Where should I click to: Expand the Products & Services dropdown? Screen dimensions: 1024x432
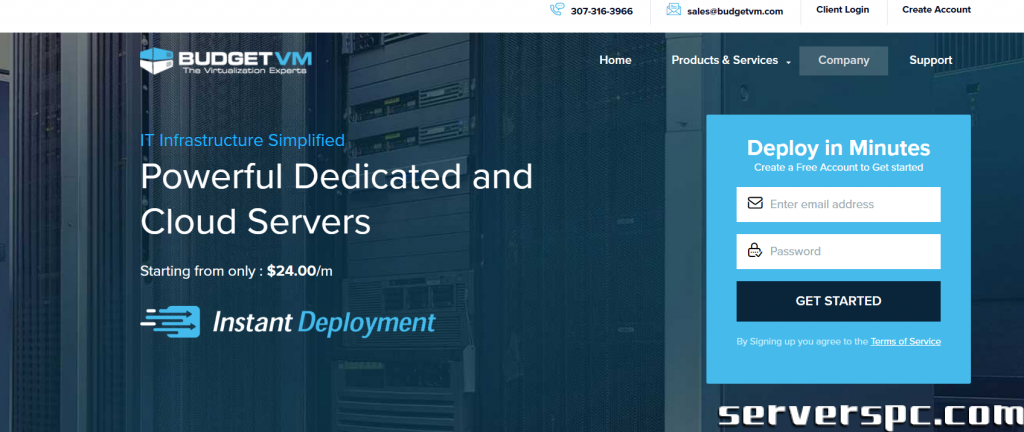(730, 60)
